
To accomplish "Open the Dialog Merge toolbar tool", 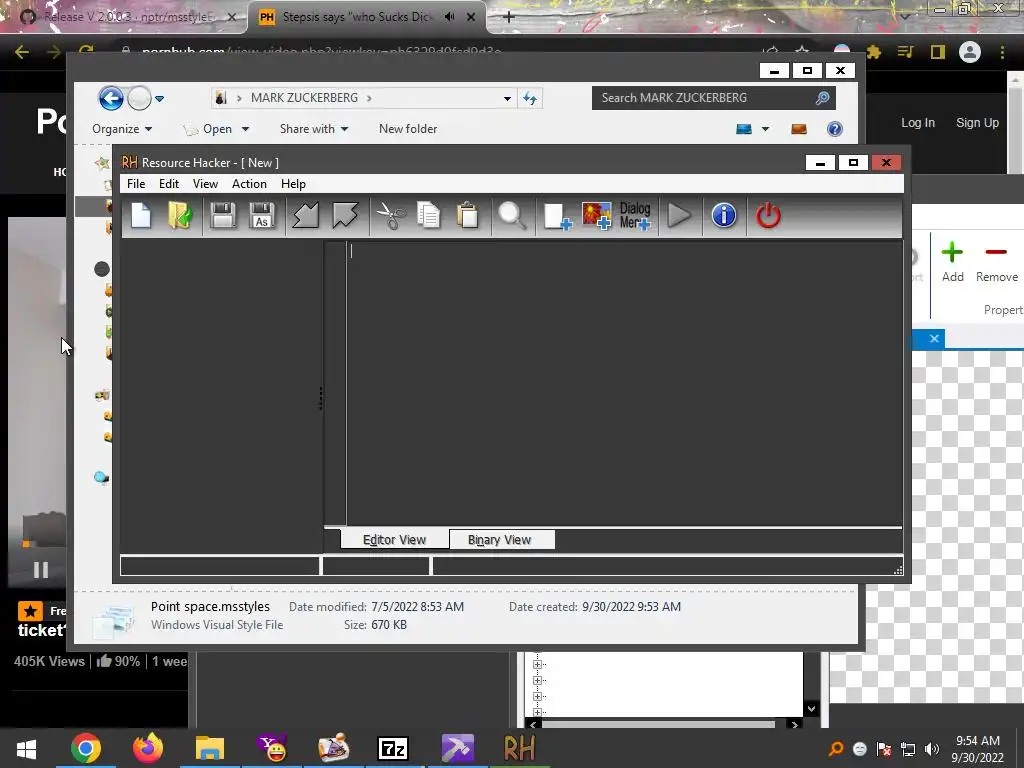I will tap(635, 216).
